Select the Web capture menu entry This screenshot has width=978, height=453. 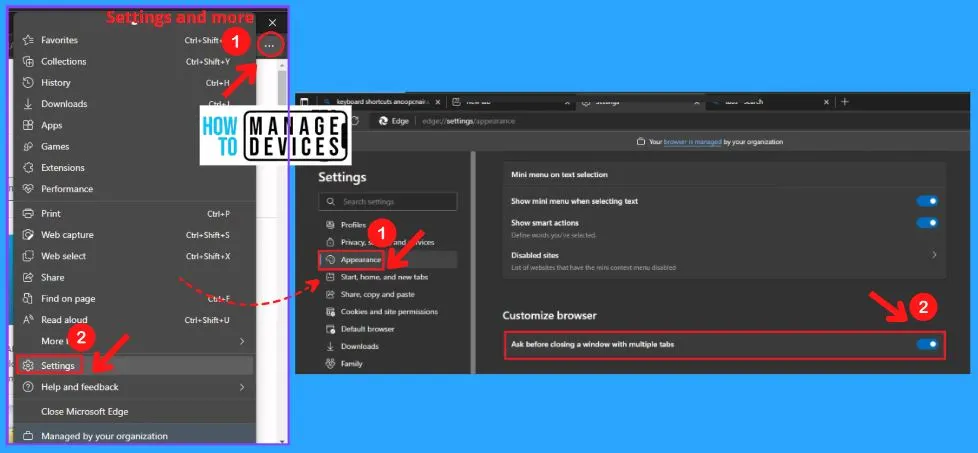[134, 235]
